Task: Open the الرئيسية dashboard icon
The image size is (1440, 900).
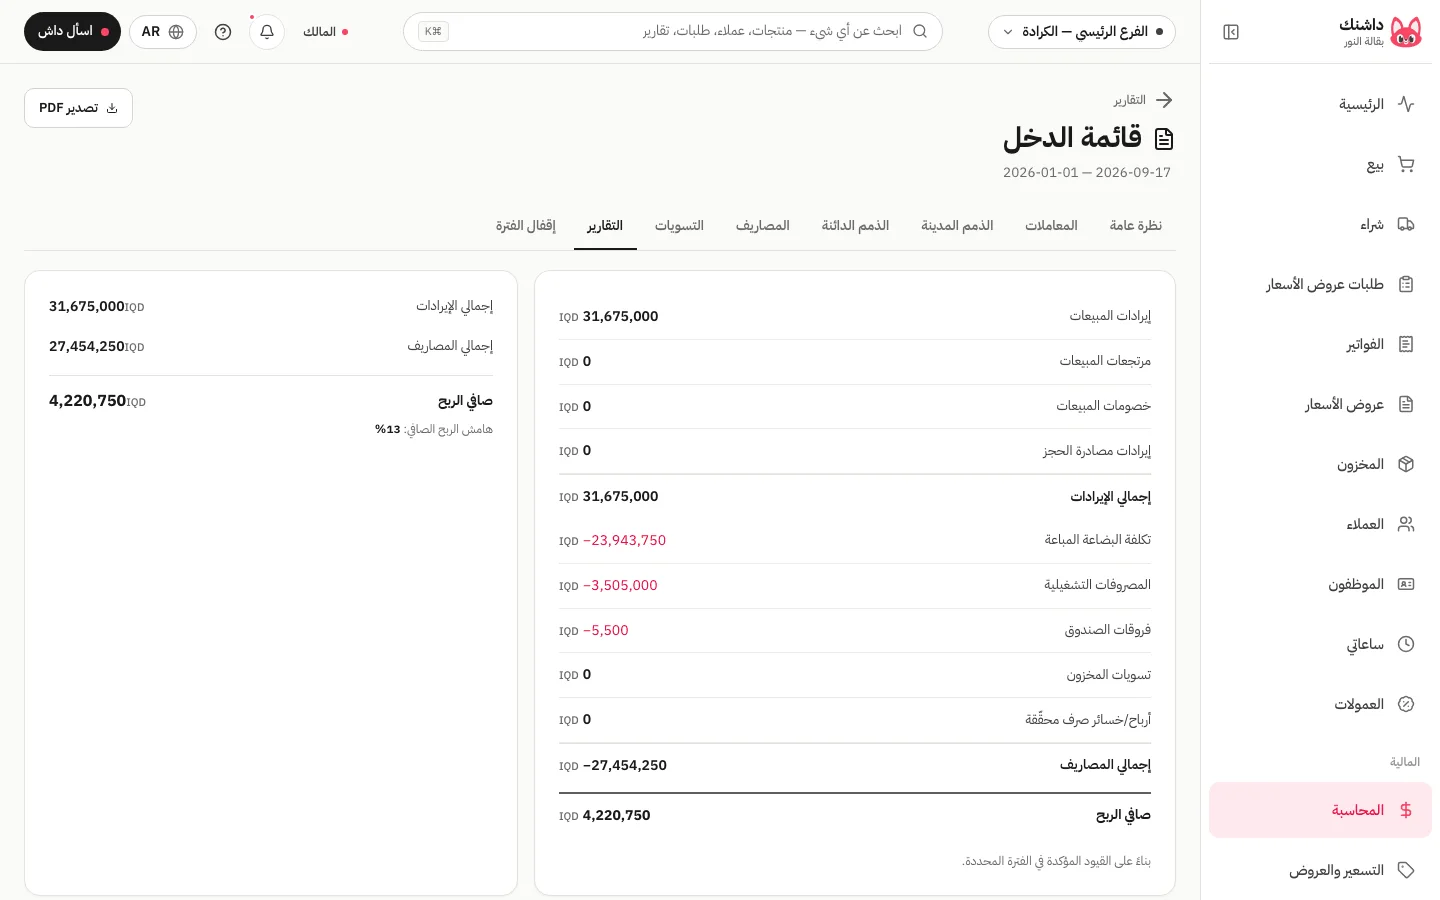Action: click(1406, 104)
